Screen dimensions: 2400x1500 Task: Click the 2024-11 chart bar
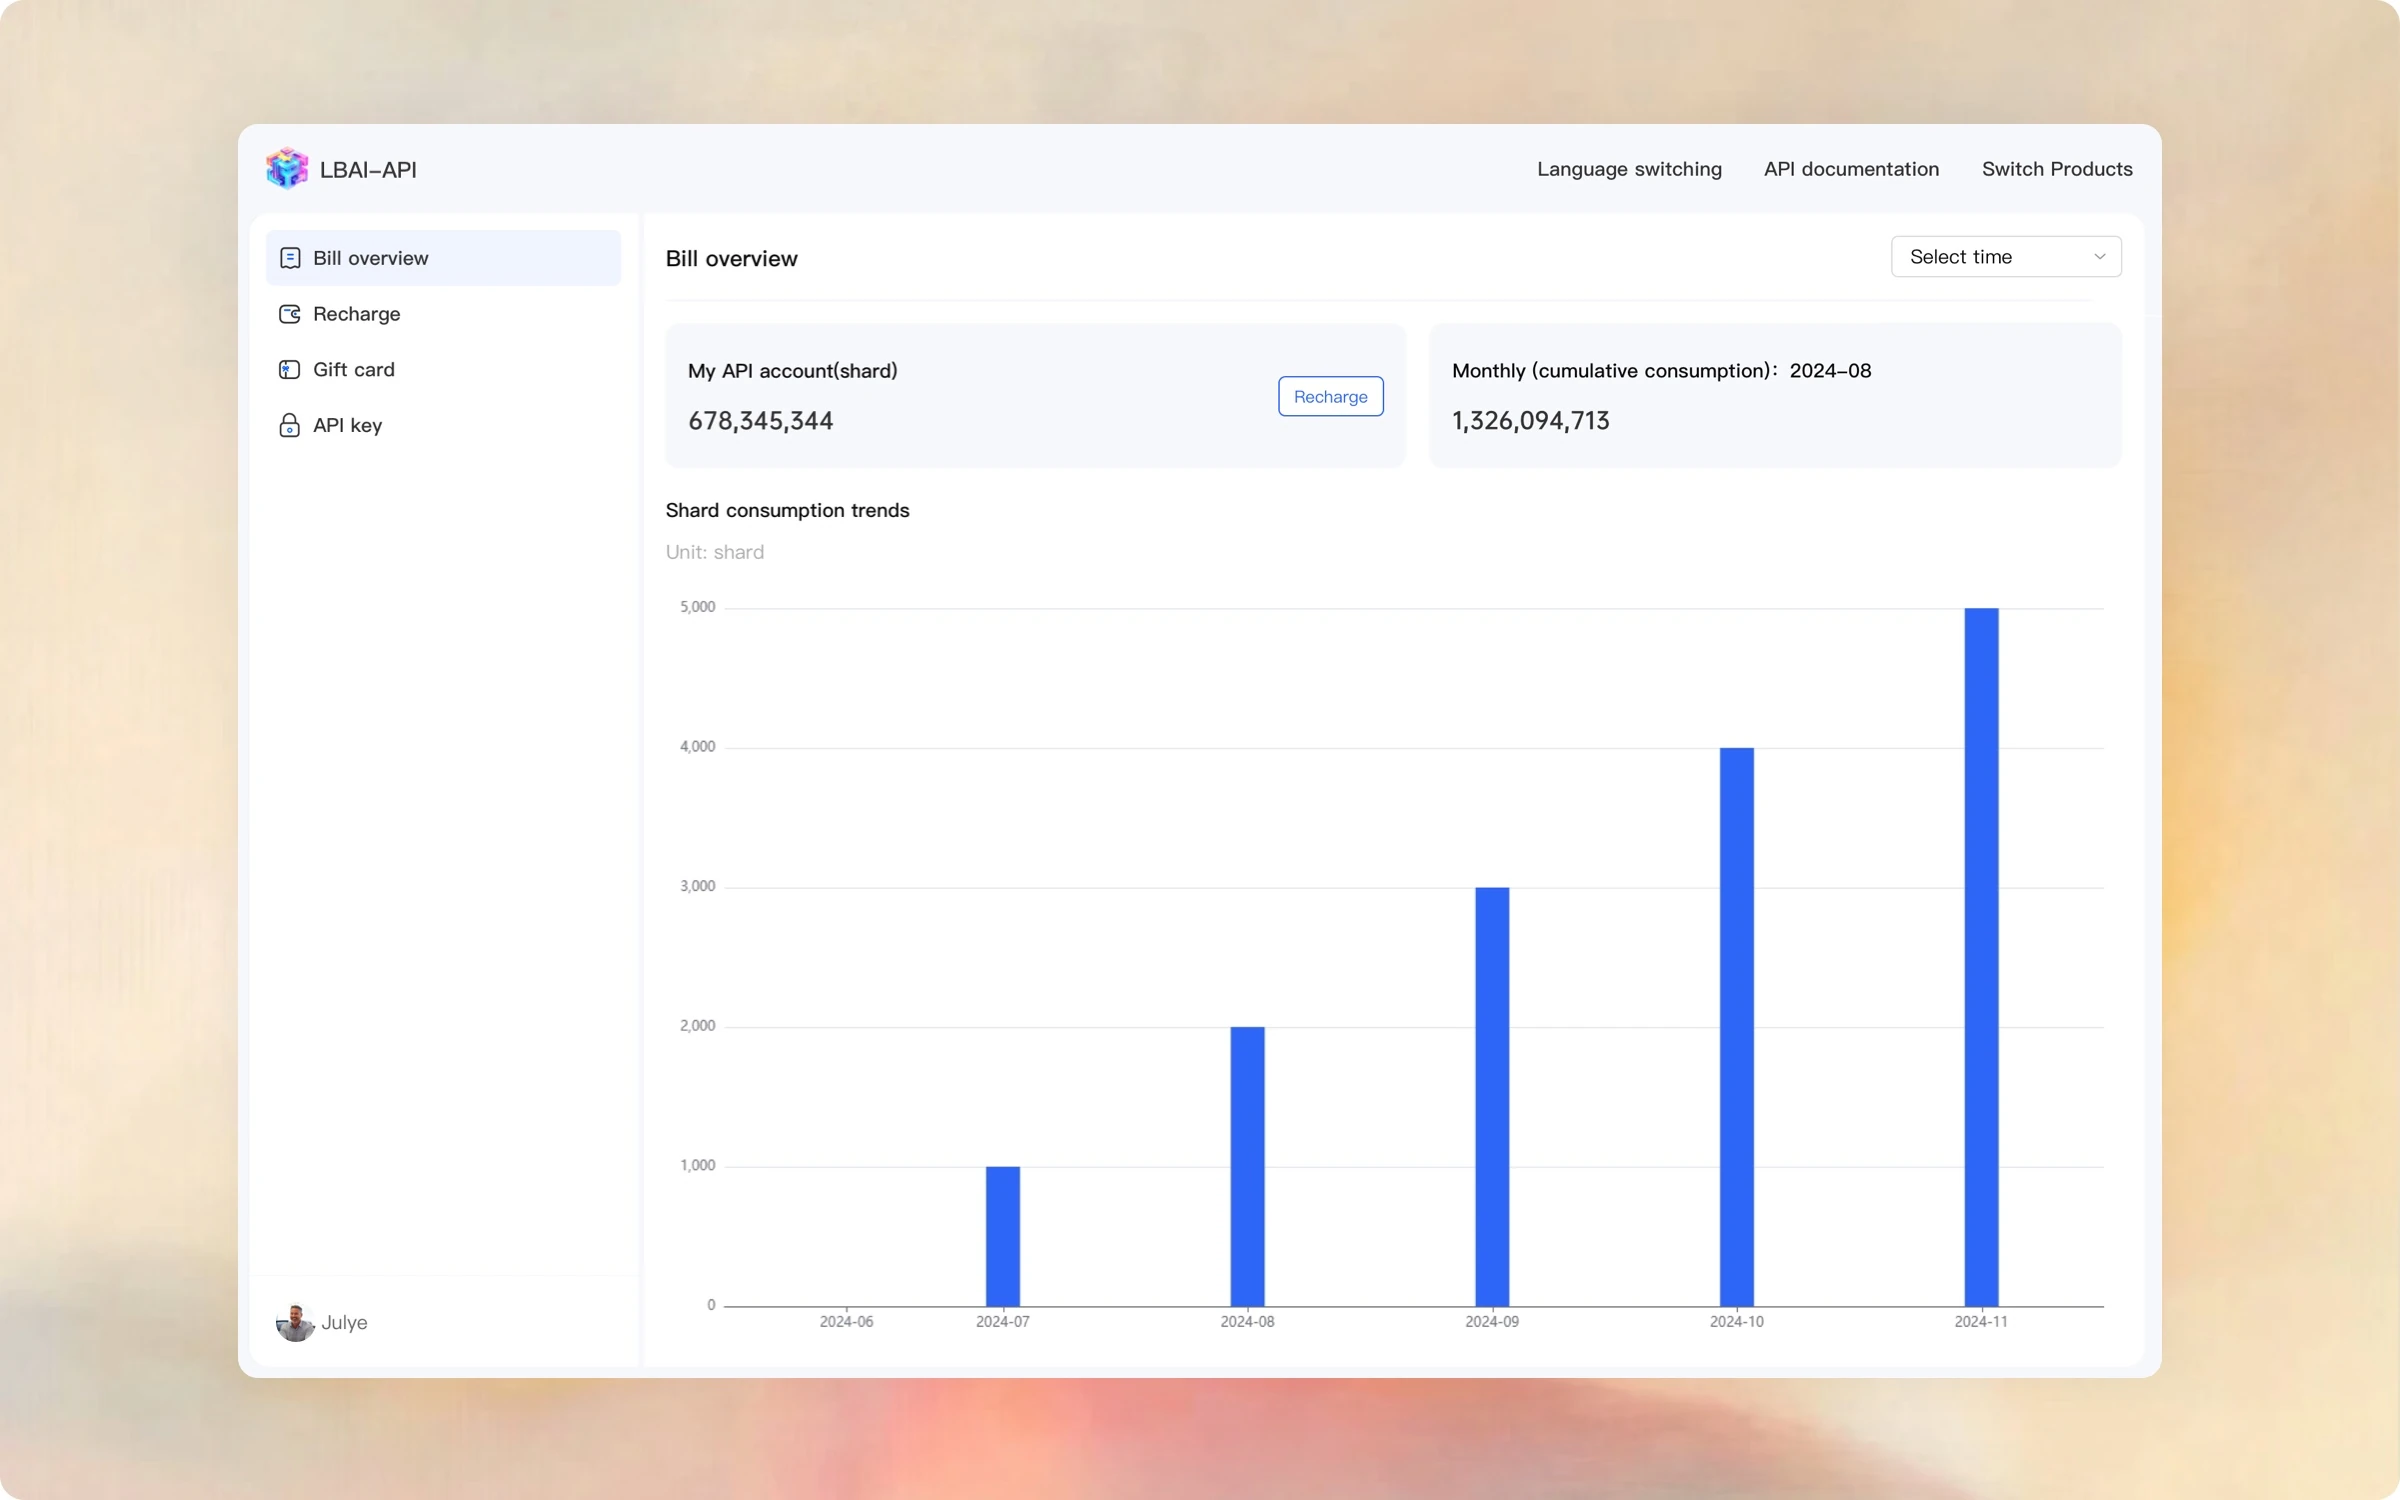[1981, 956]
